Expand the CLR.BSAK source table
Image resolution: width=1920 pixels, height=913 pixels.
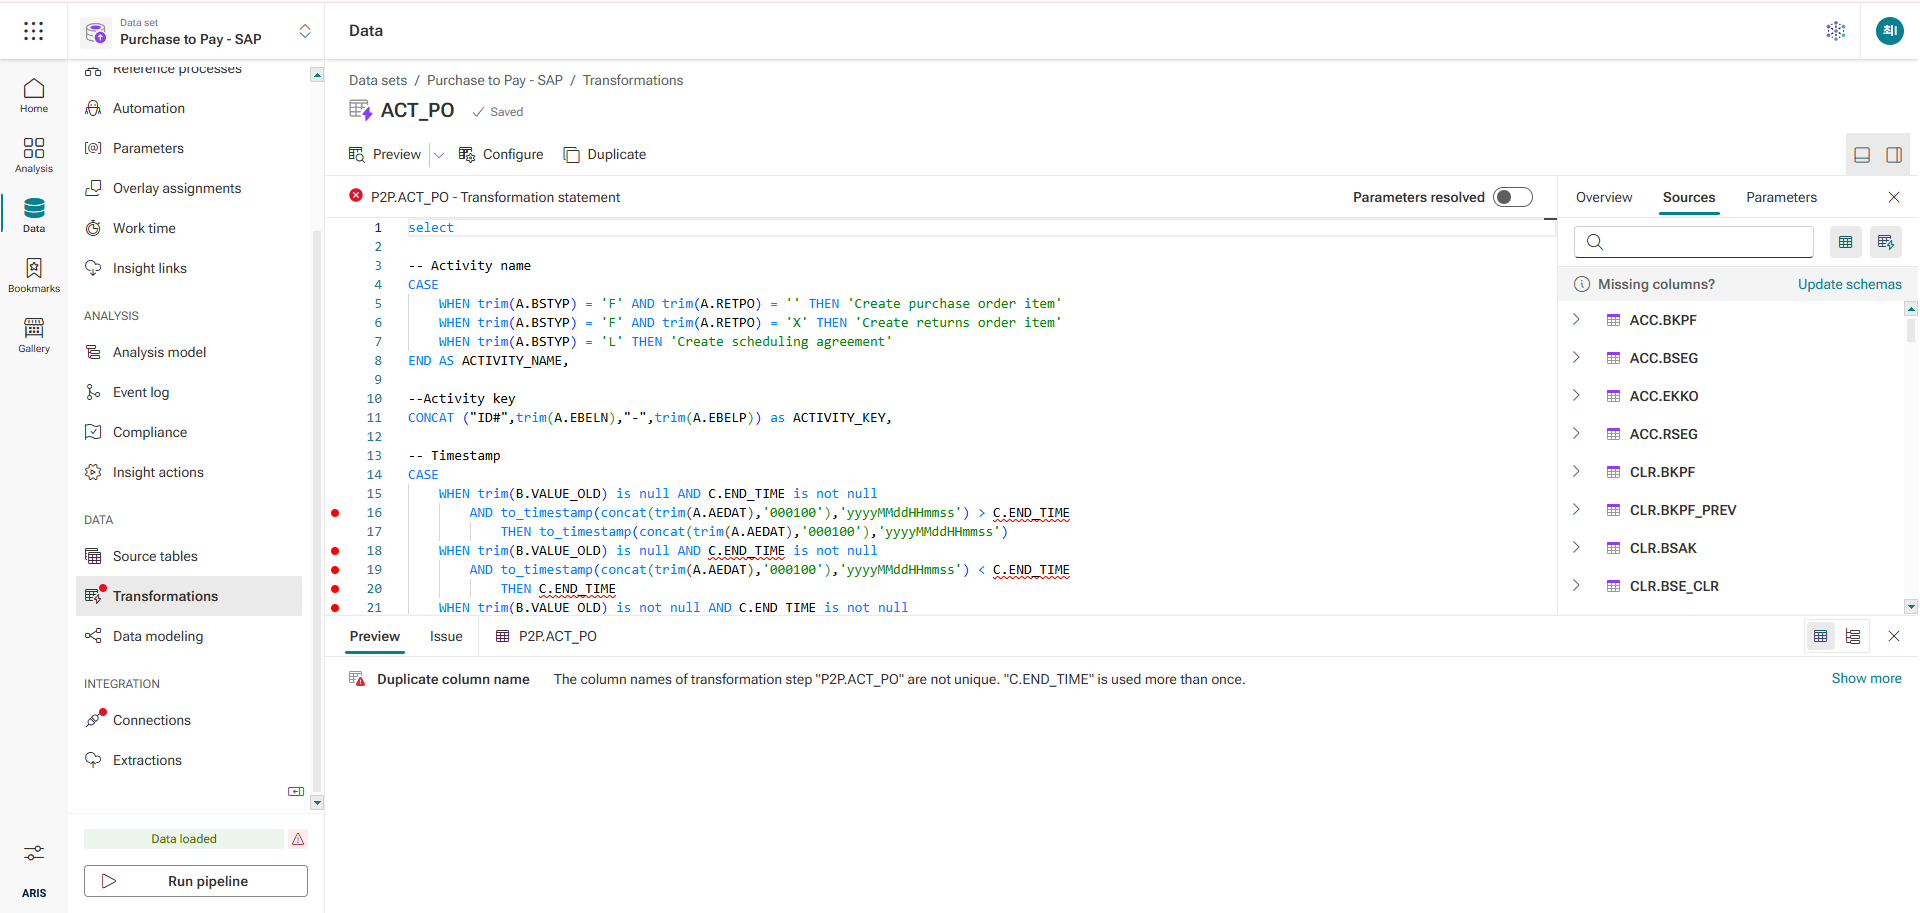pyautogui.click(x=1577, y=548)
